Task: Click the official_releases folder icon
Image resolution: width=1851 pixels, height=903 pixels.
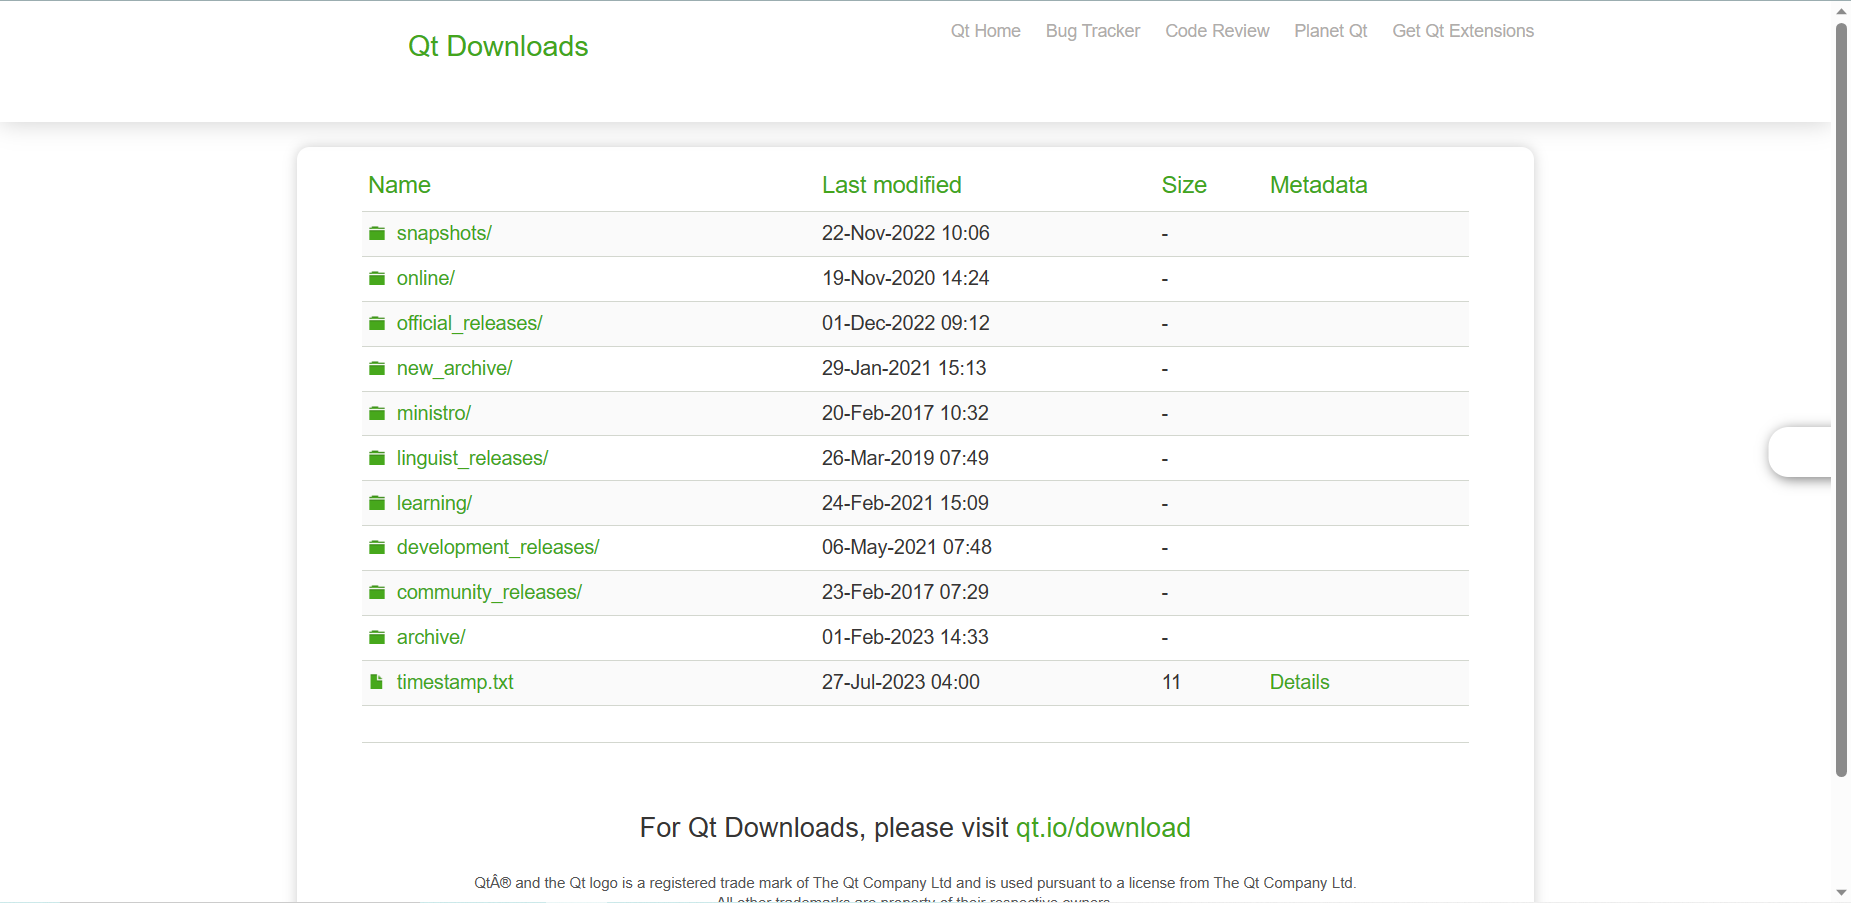Action: (x=377, y=323)
